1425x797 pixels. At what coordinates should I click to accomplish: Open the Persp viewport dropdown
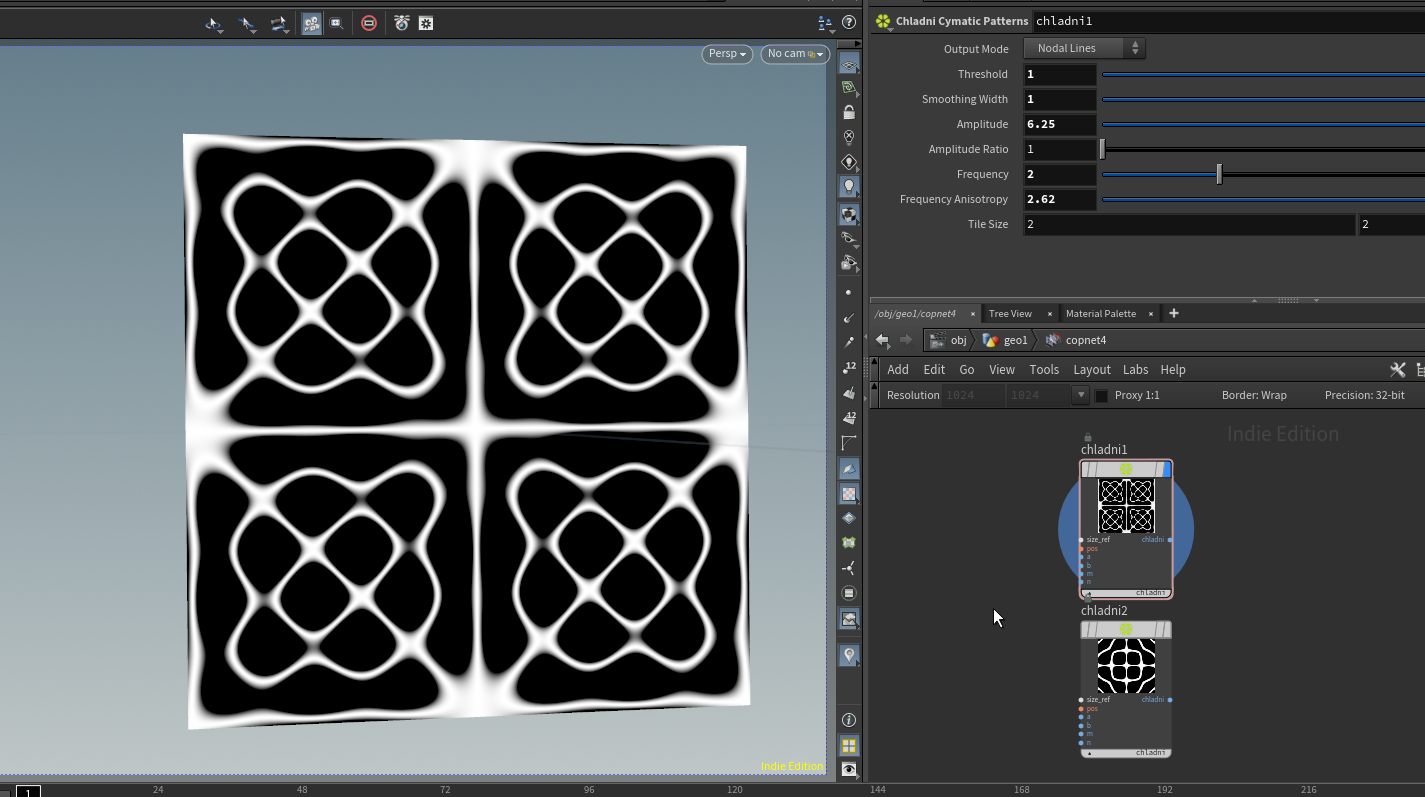[x=725, y=54]
